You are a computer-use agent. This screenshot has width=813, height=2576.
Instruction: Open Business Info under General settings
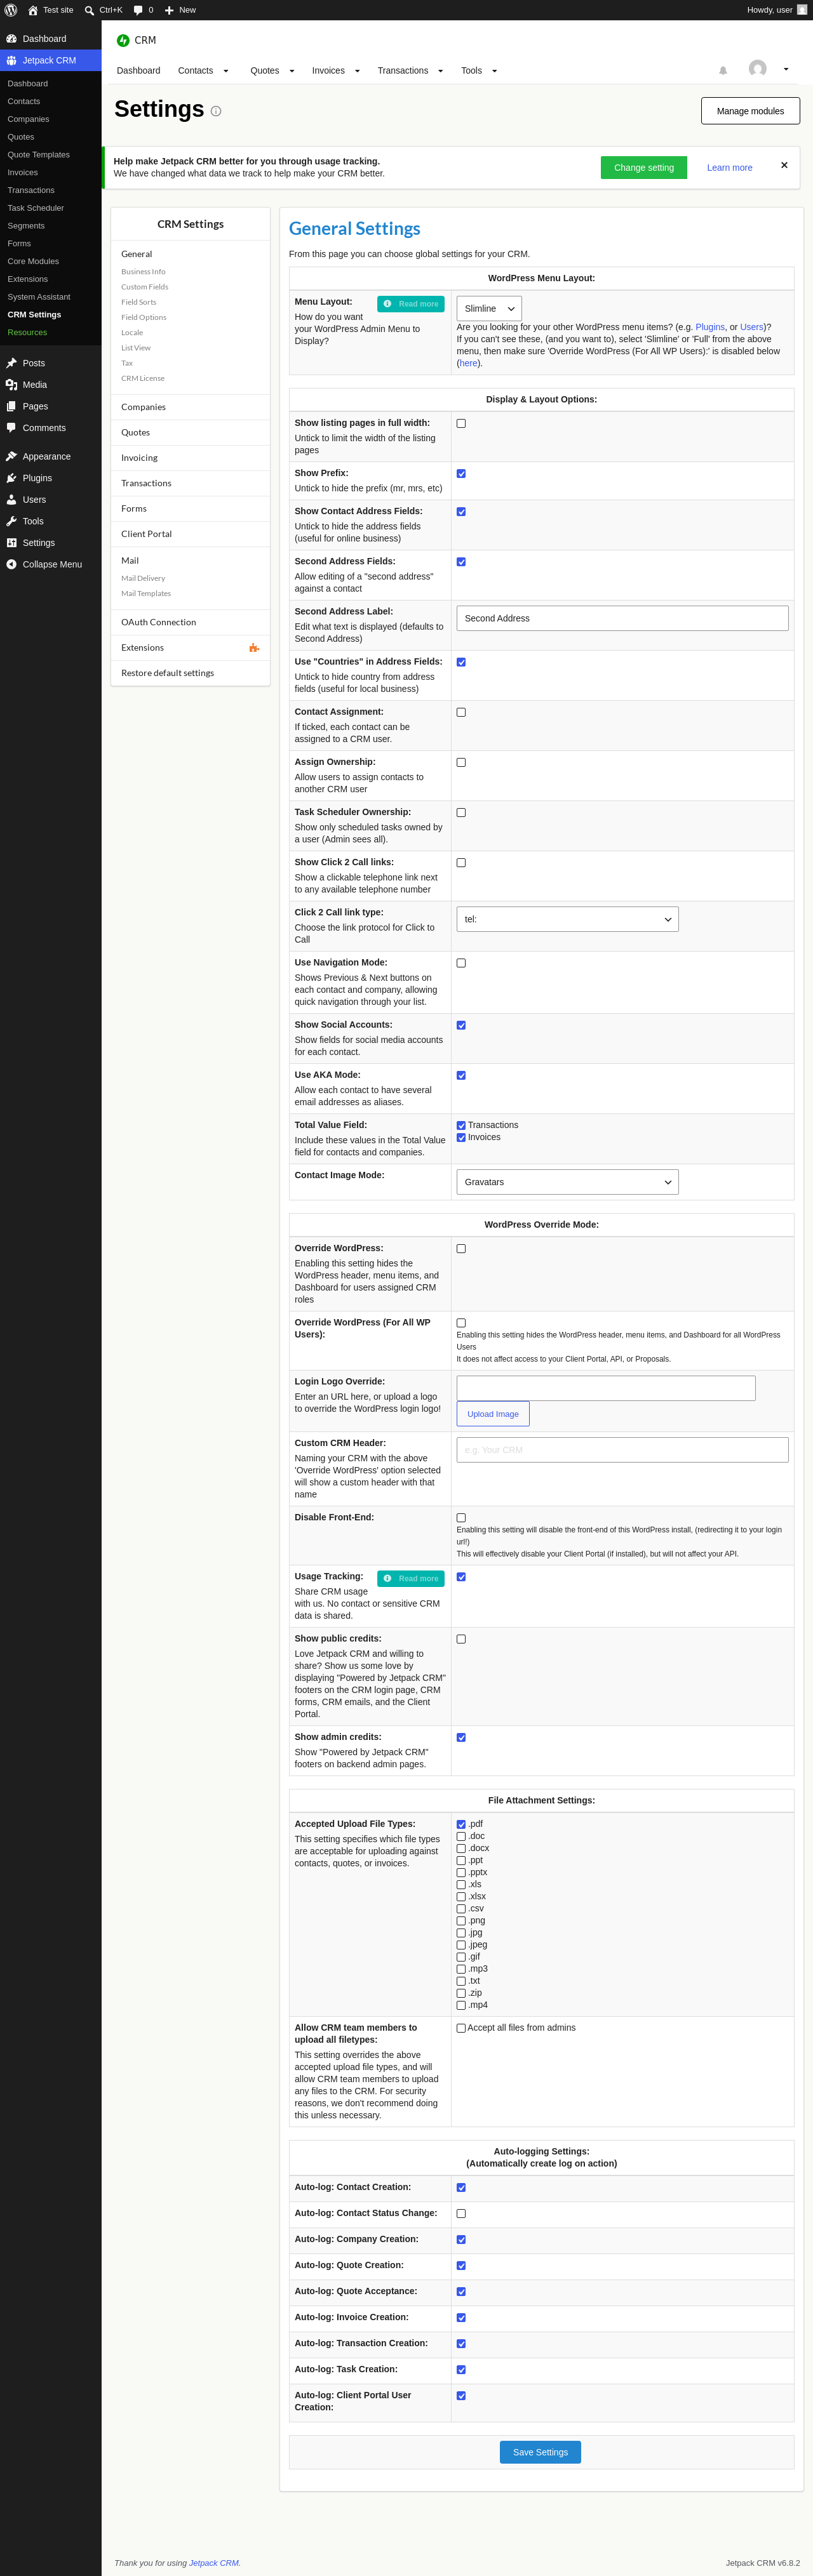coord(143,272)
